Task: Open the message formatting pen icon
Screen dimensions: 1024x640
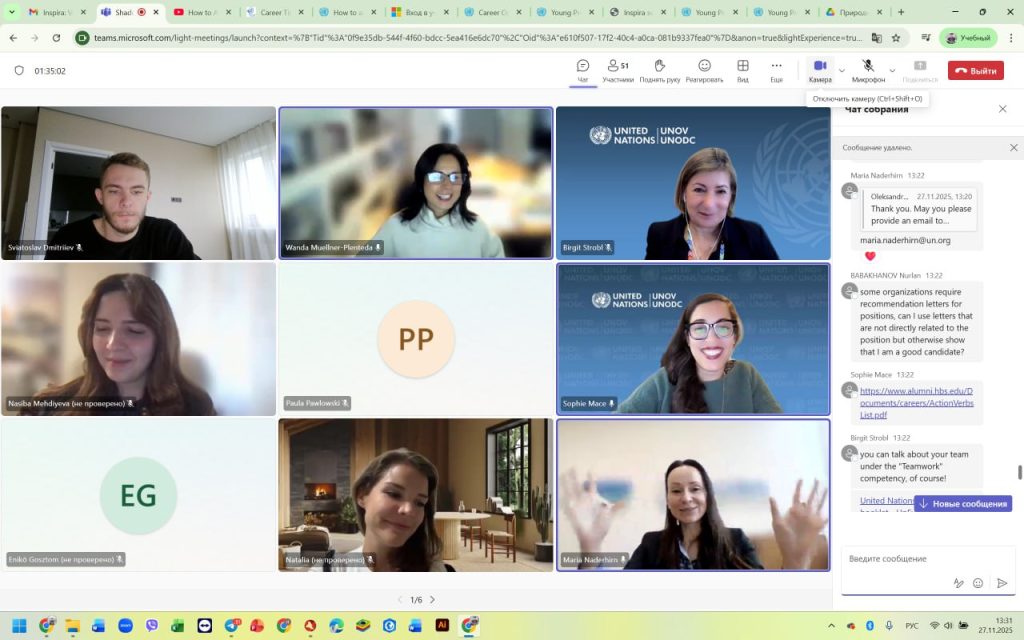Action: tap(958, 583)
